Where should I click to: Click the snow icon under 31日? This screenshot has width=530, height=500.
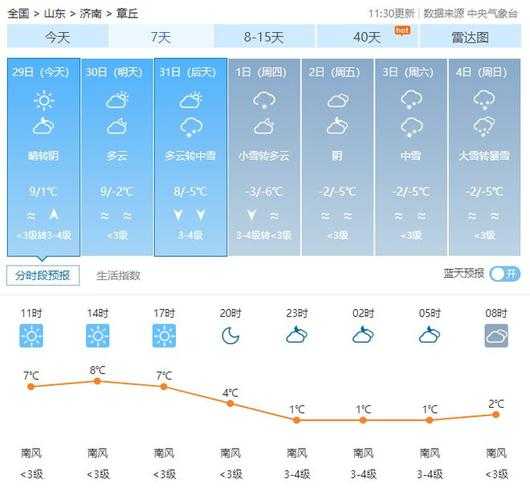point(191,127)
